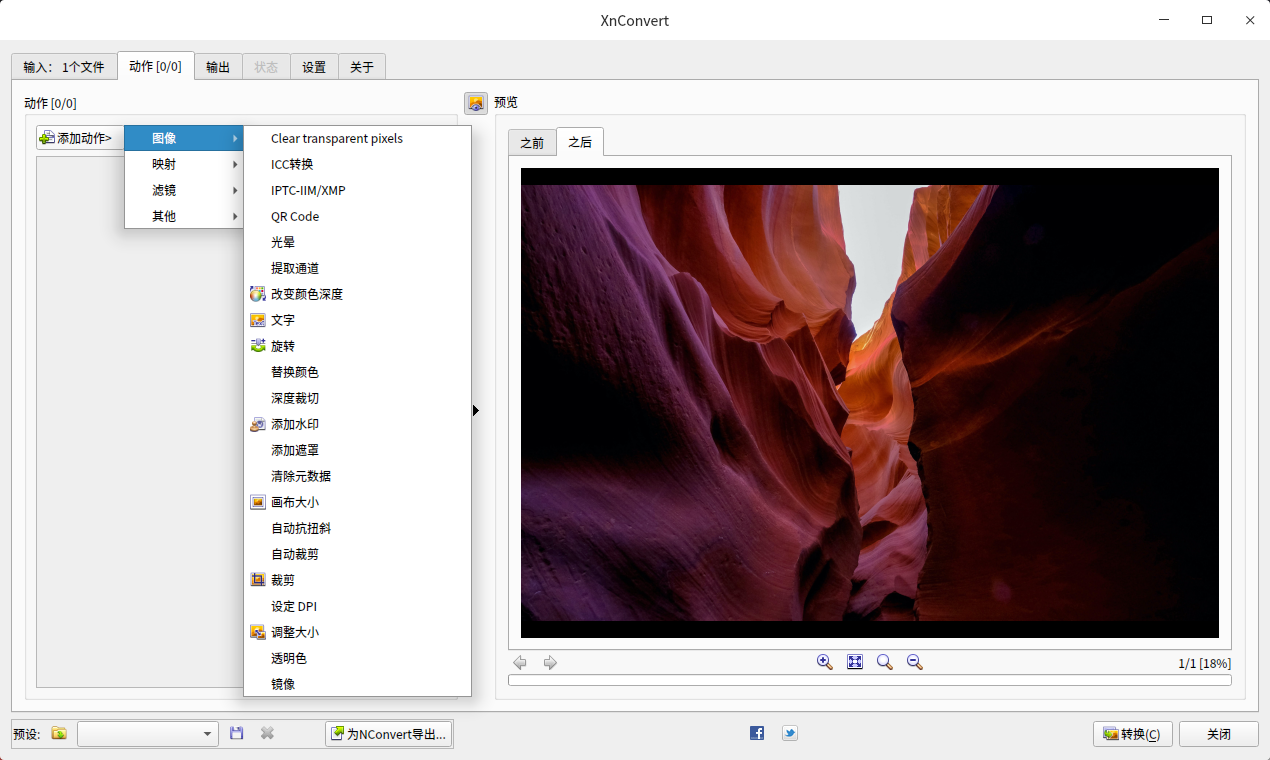Click the preview canyon image
This screenshot has height=760, width=1270.
pyautogui.click(x=869, y=402)
